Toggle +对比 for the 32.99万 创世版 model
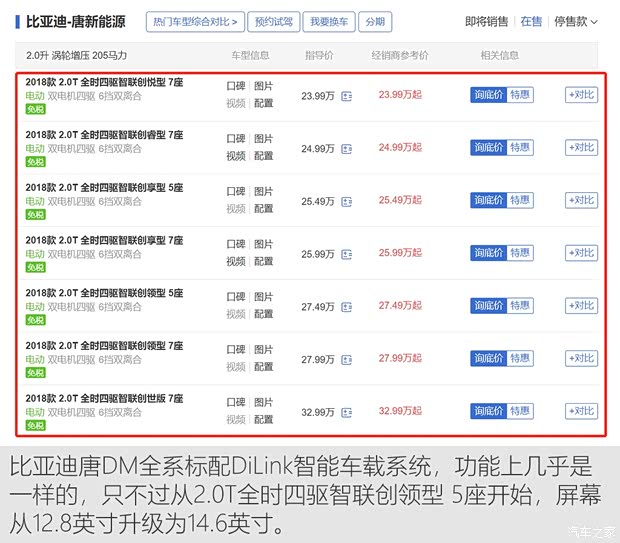 581,411
